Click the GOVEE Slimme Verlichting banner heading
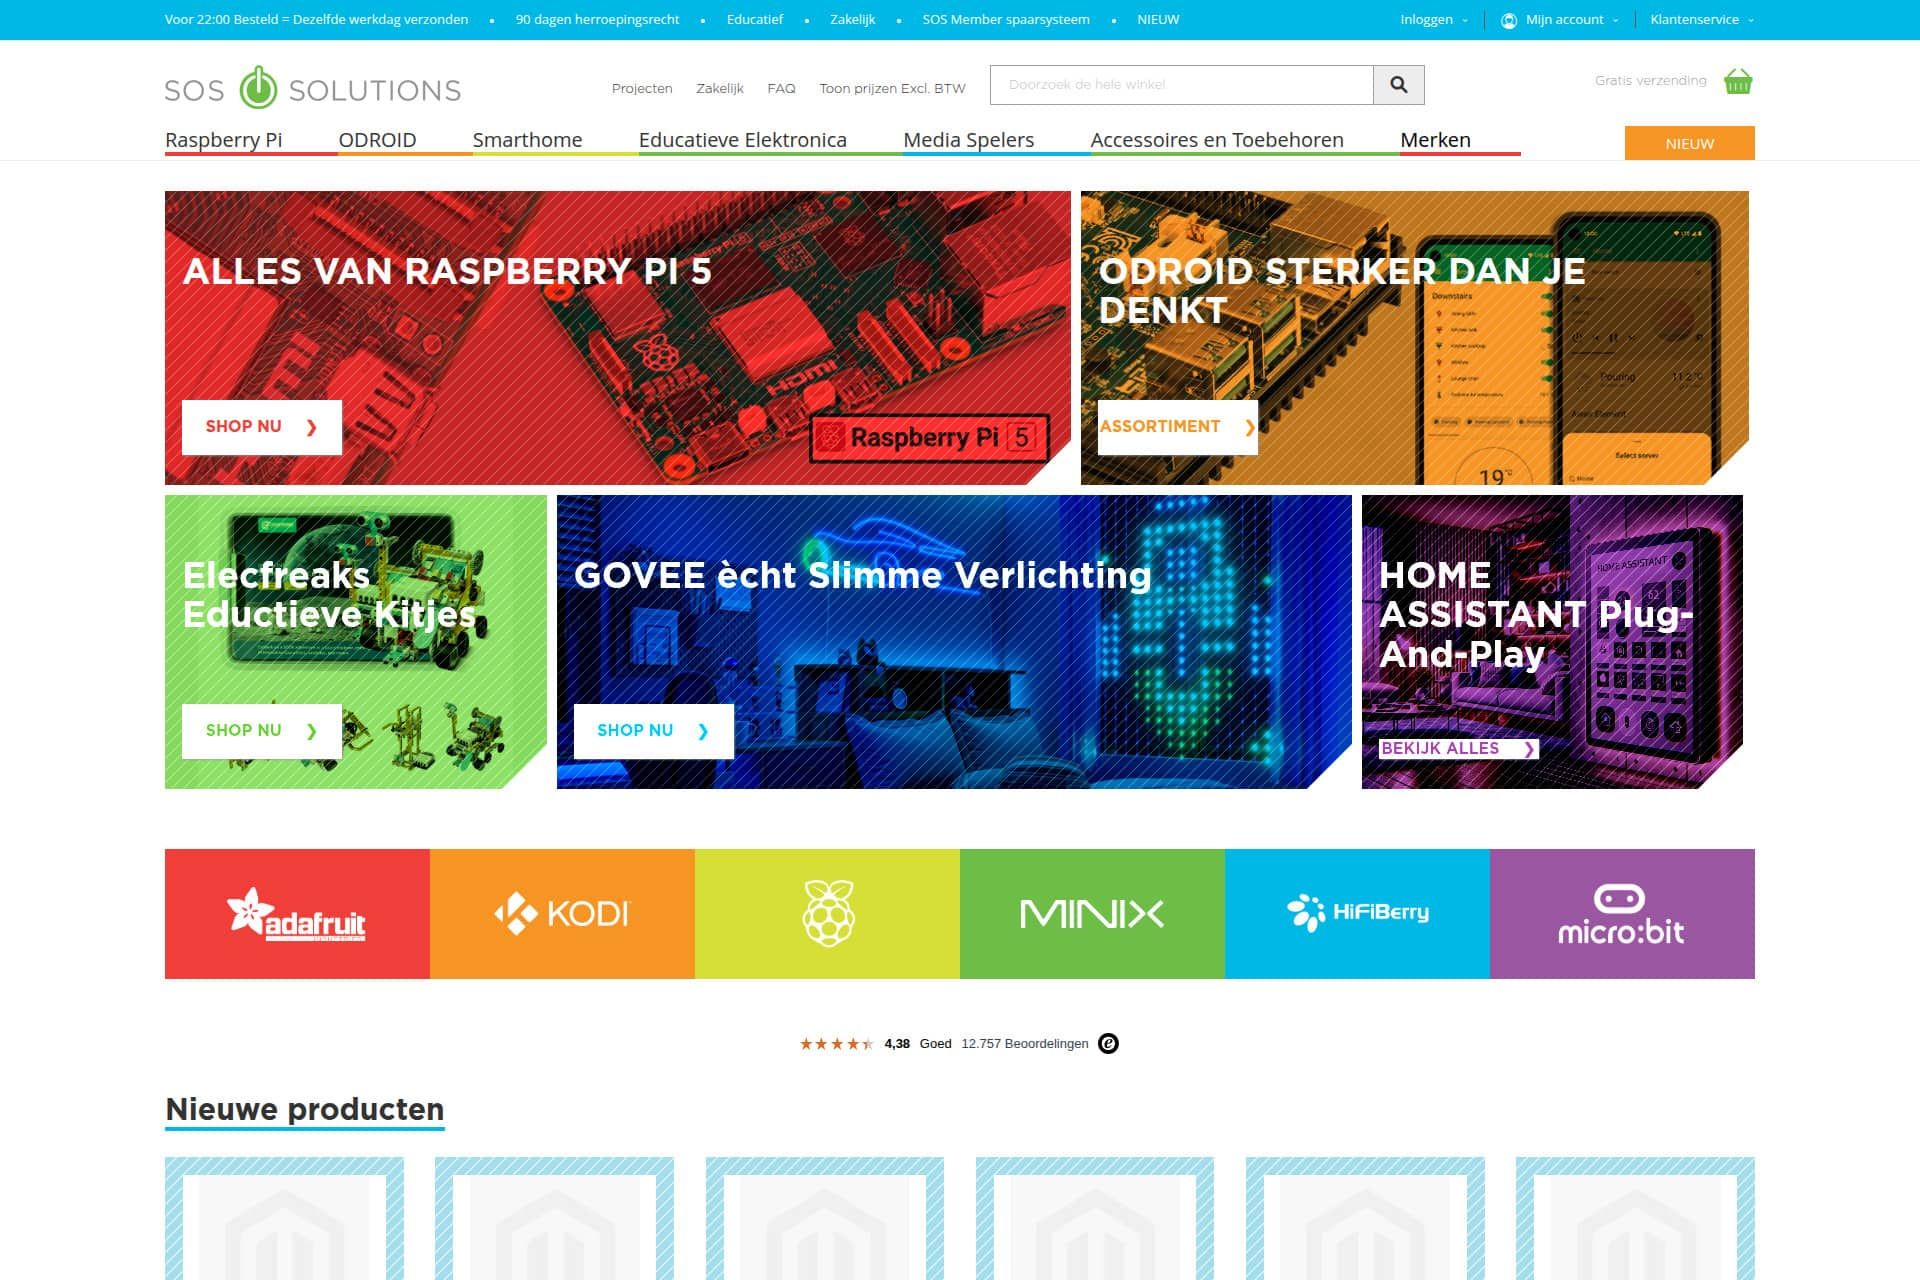 click(863, 576)
